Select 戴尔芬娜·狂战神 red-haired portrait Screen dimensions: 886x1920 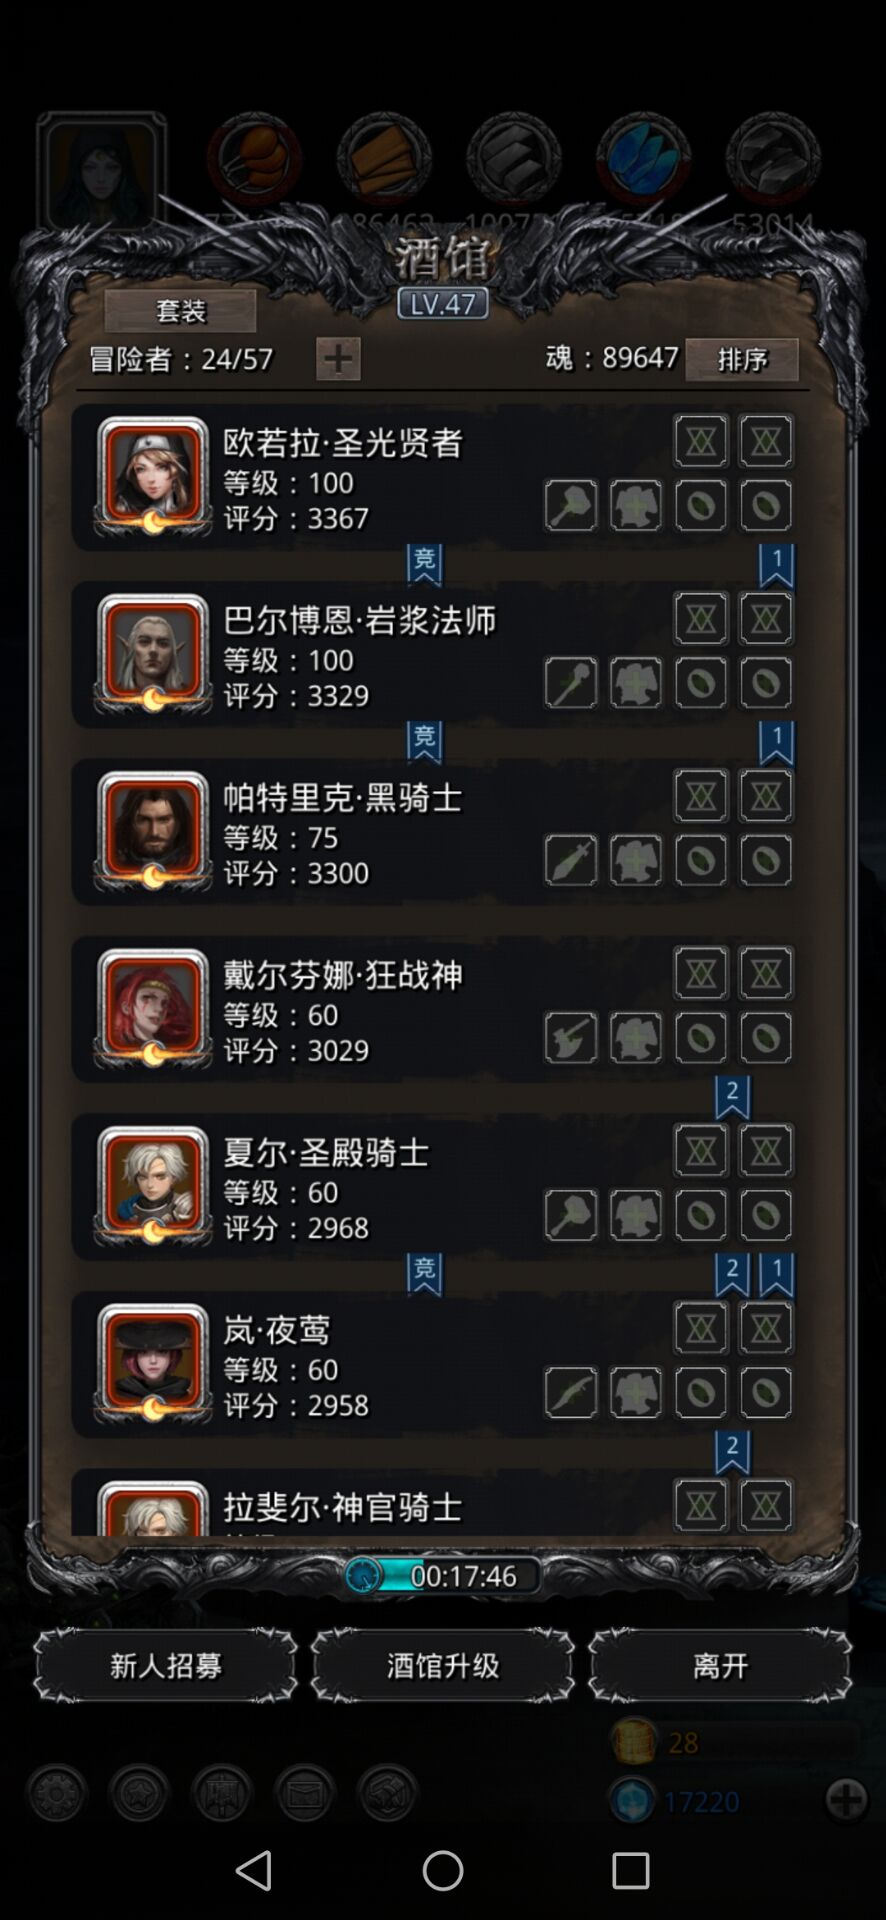pos(153,1008)
